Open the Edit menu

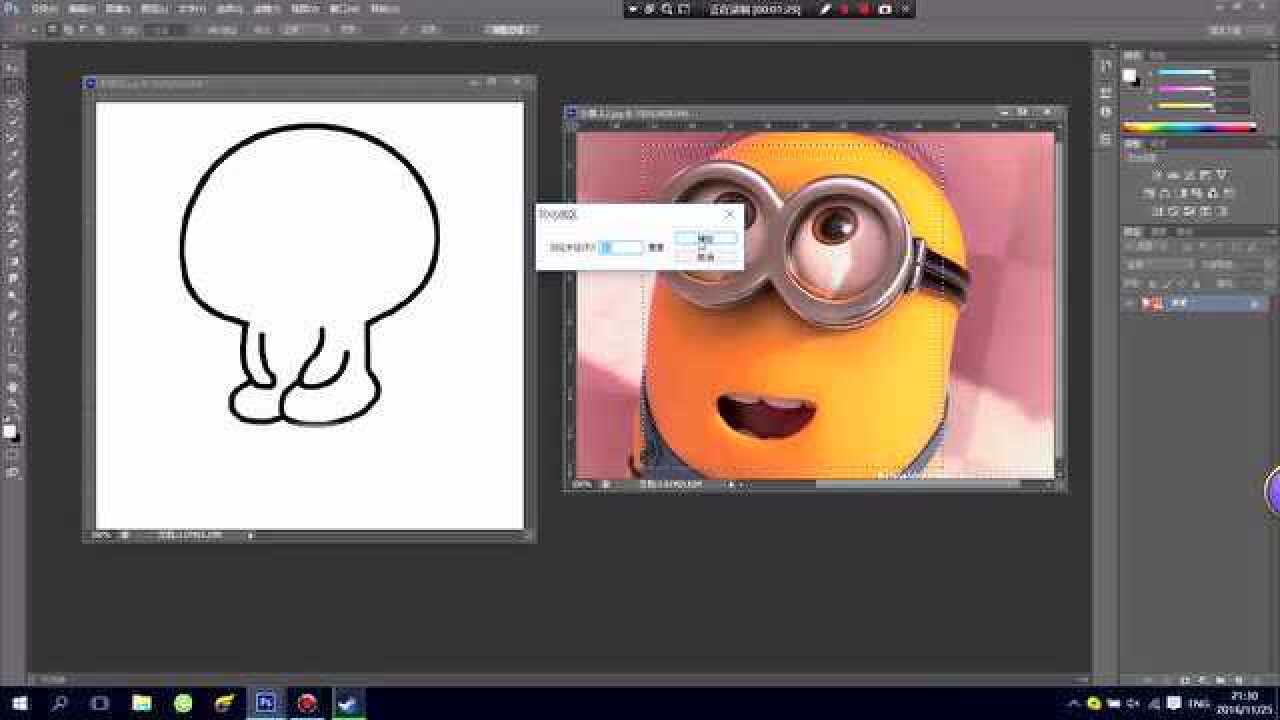(81, 8)
